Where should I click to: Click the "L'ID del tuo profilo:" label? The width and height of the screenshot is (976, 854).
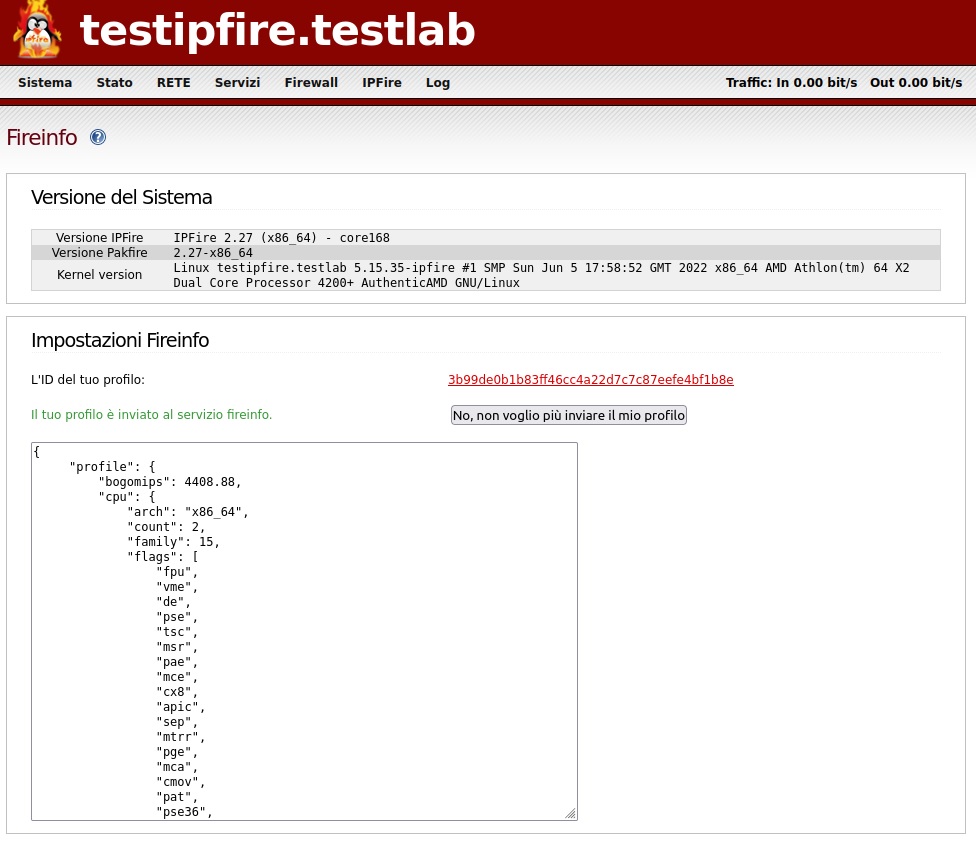[88, 380]
